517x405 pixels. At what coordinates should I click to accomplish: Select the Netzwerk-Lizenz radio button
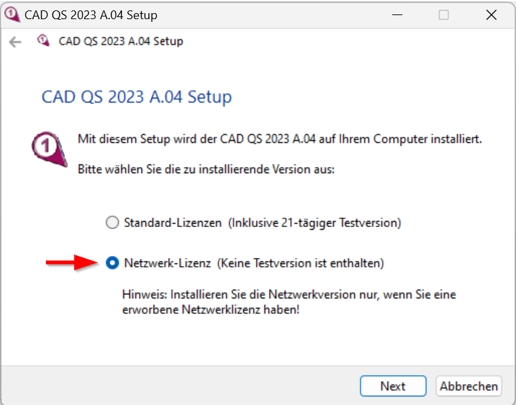coord(112,263)
